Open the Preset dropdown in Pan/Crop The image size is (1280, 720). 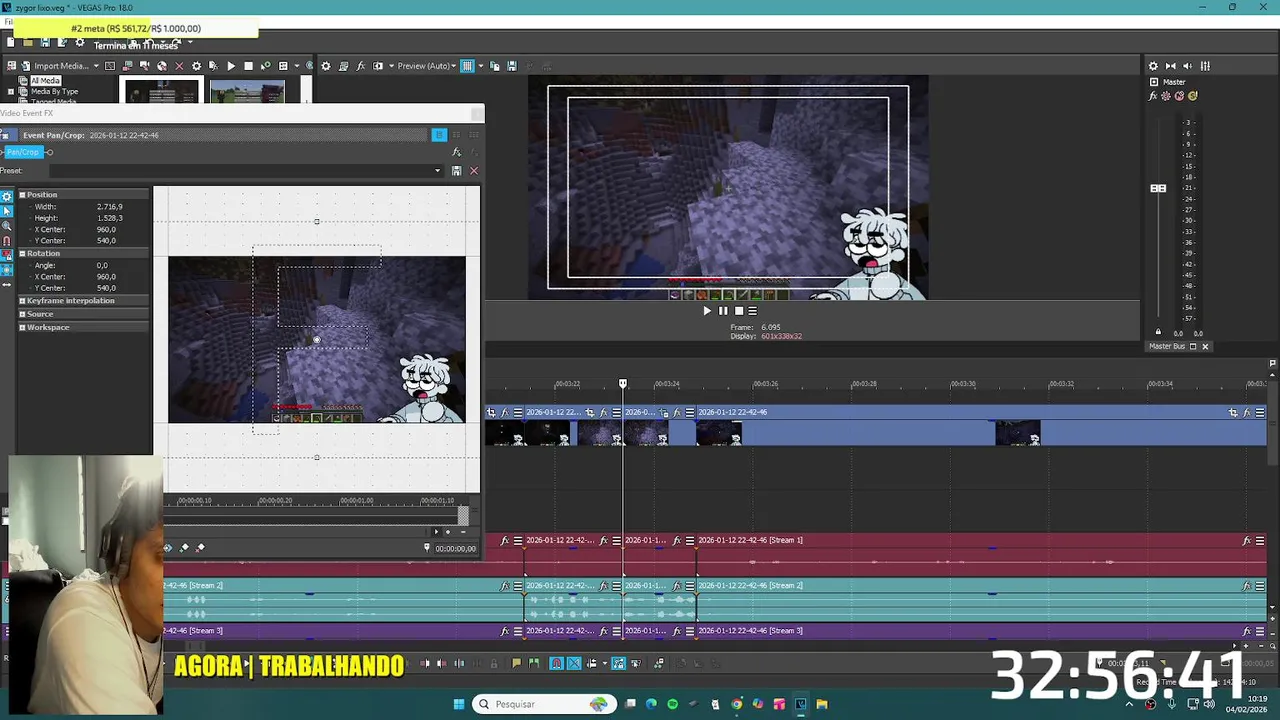pyautogui.click(x=437, y=171)
